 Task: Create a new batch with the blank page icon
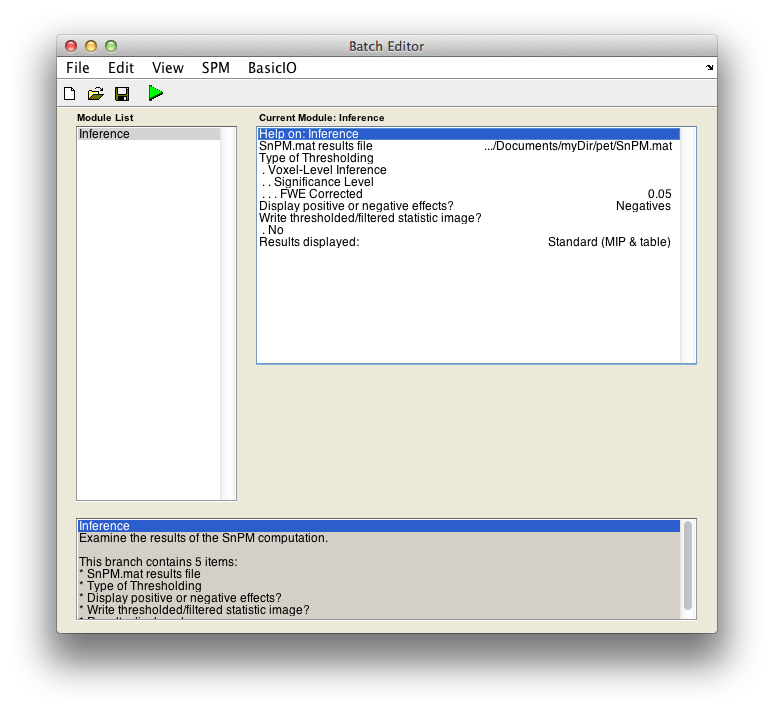(70, 93)
